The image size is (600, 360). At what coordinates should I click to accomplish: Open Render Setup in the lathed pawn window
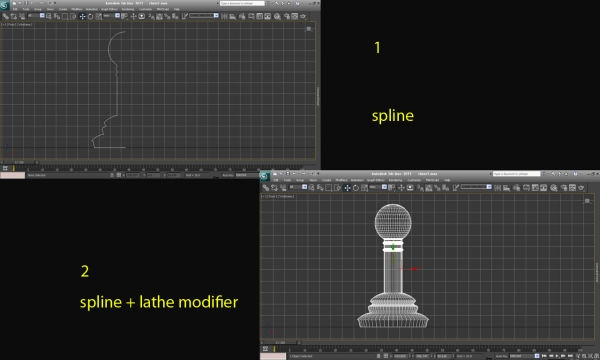click(x=564, y=188)
